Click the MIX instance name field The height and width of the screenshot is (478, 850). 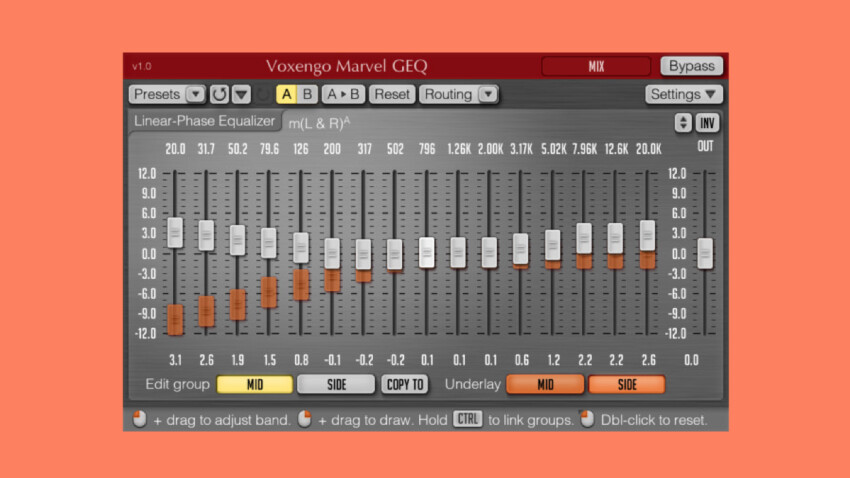(596, 67)
